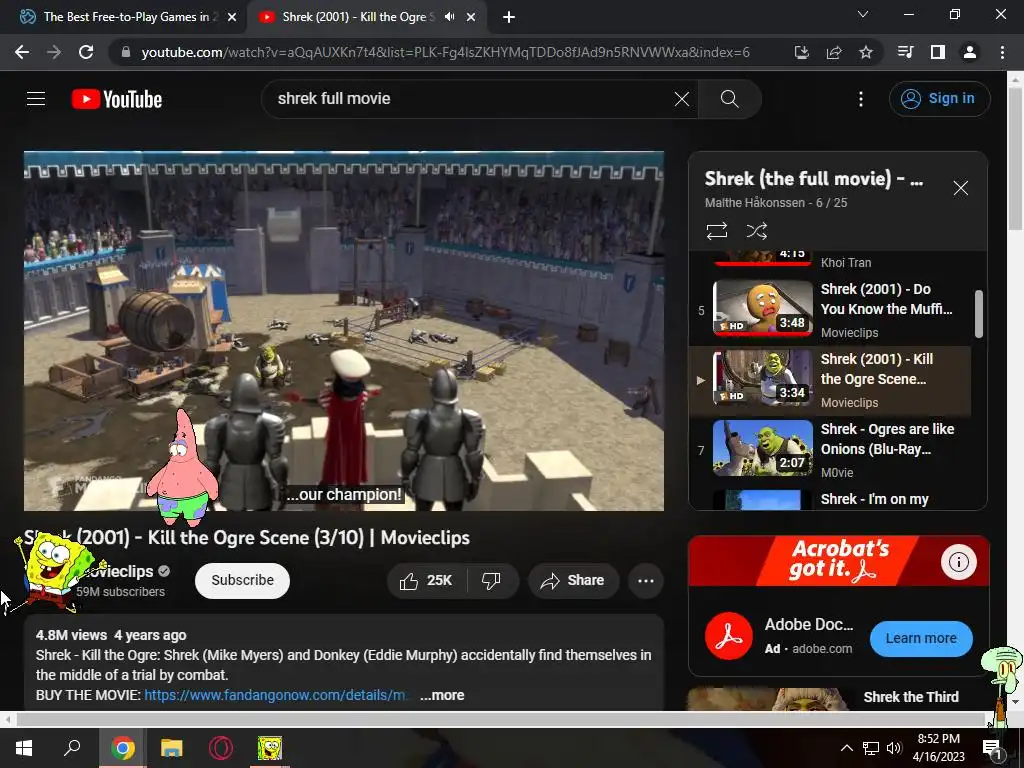This screenshot has width=1024, height=768.
Task: Switch to The Best Free-to-Play Games tab
Action: click(123, 17)
